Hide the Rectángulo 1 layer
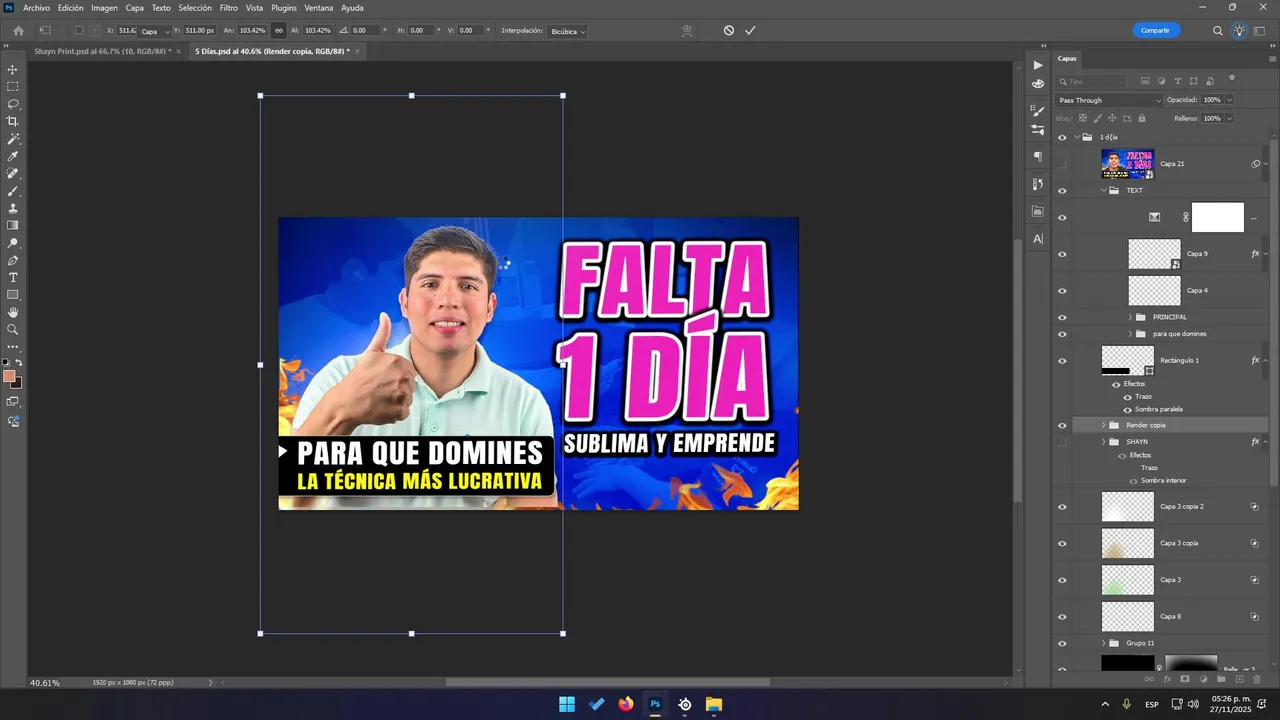The height and width of the screenshot is (720, 1280). point(1062,361)
